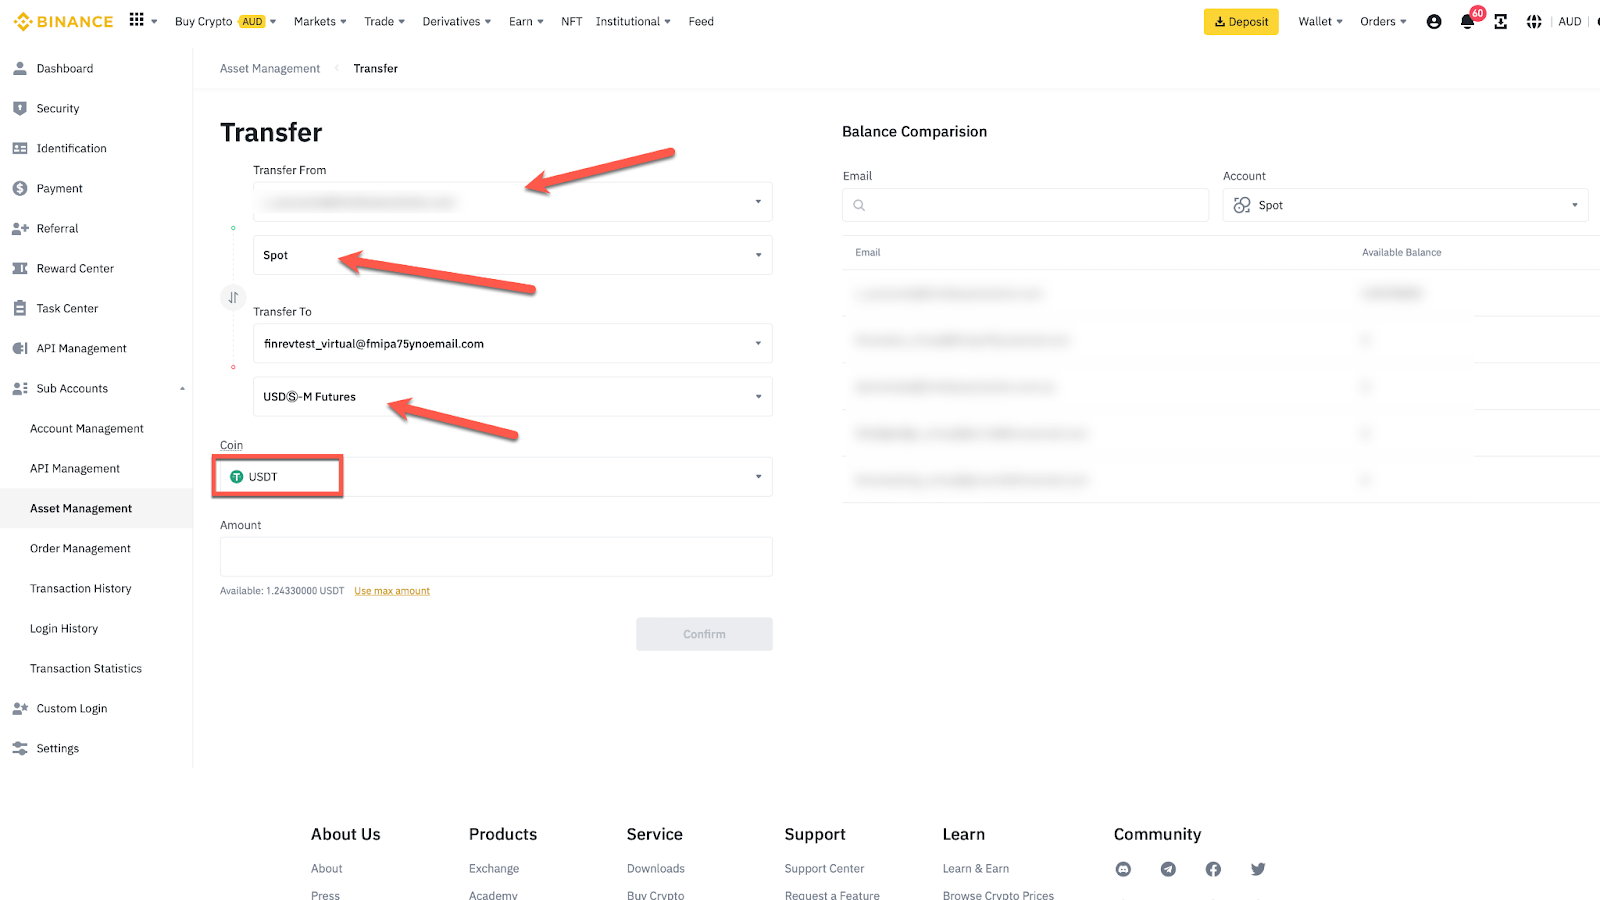Open the apps grid menu icon
The image size is (1600, 900).
[x=137, y=20]
